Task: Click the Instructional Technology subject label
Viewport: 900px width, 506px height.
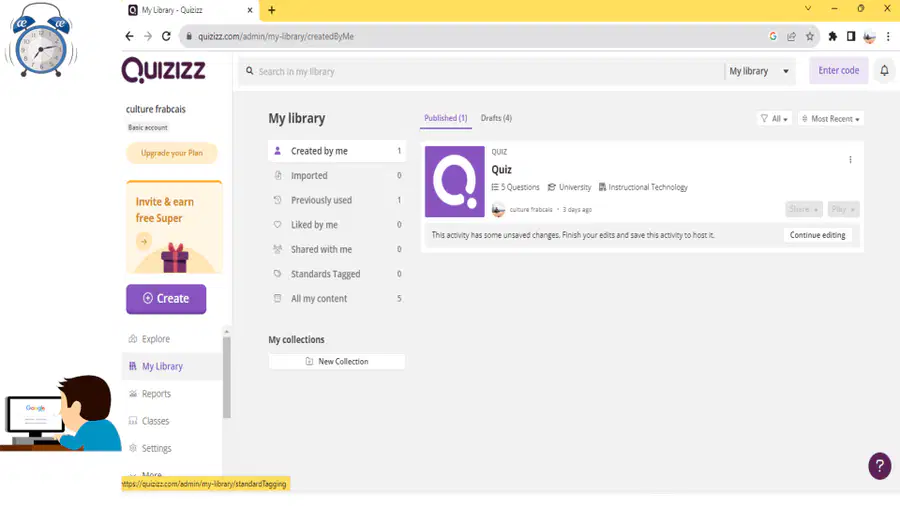Action: 643,187
